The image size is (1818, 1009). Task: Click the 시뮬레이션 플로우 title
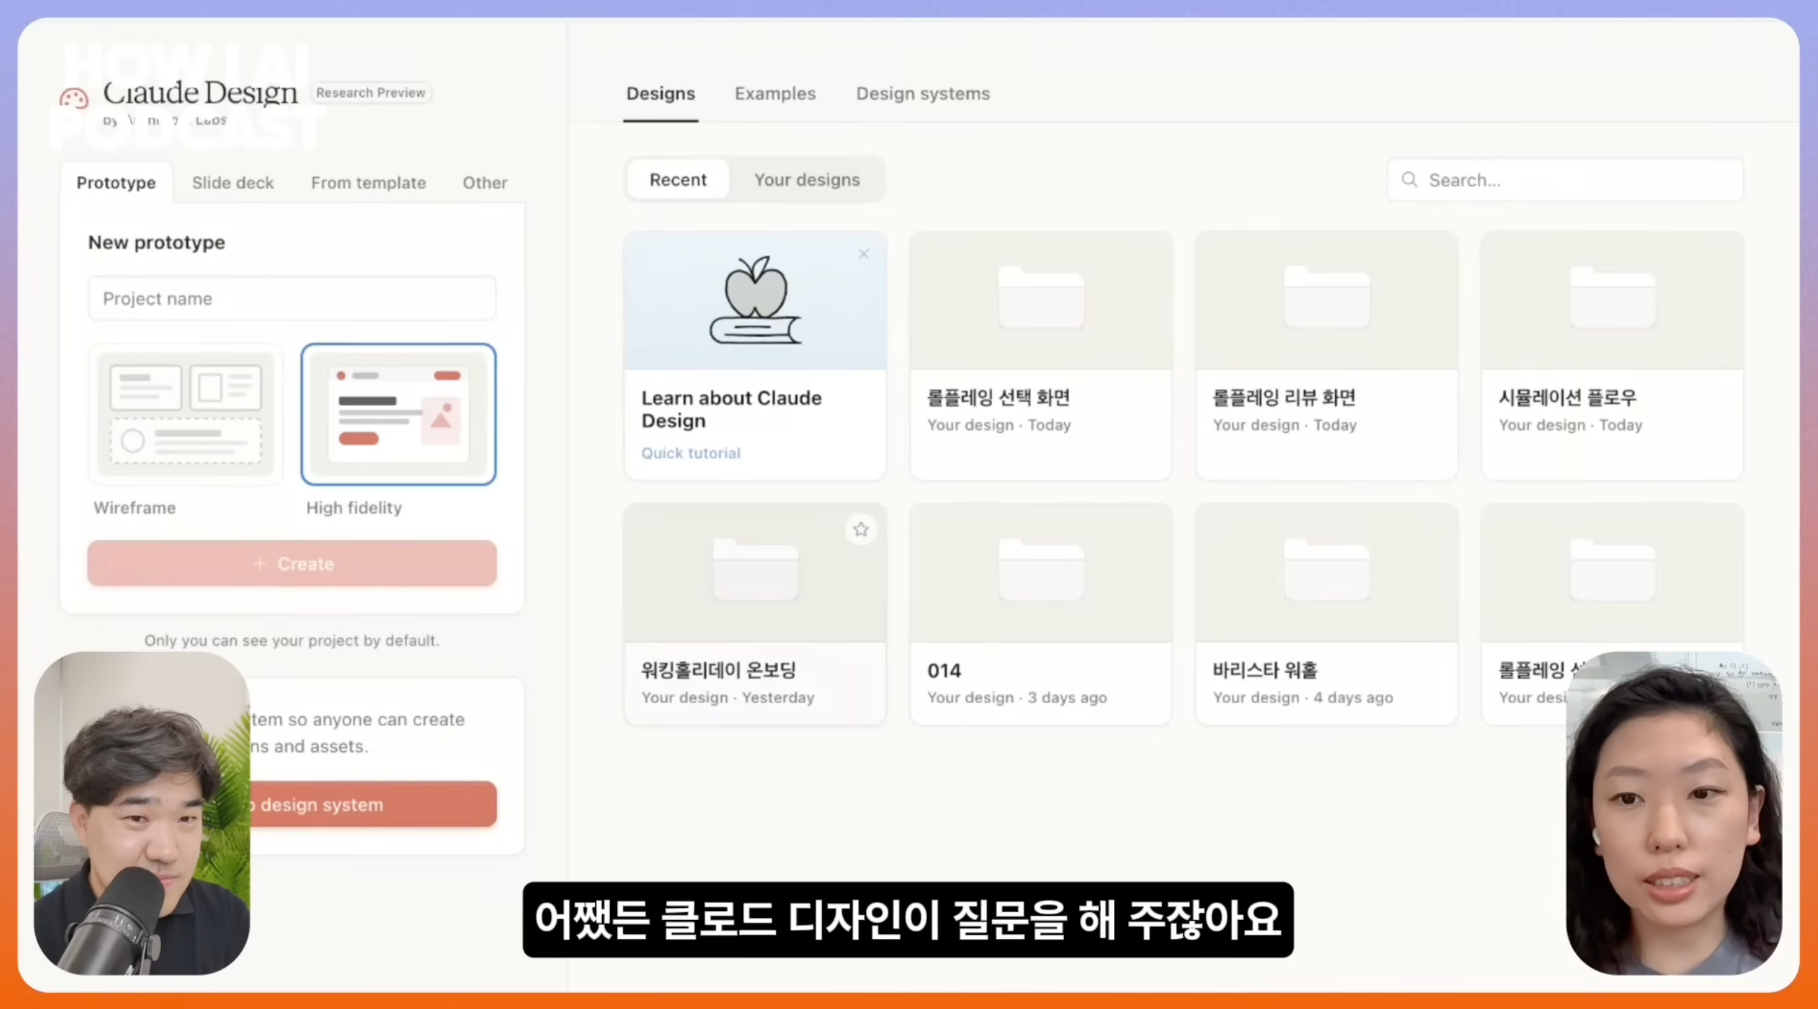point(1568,398)
